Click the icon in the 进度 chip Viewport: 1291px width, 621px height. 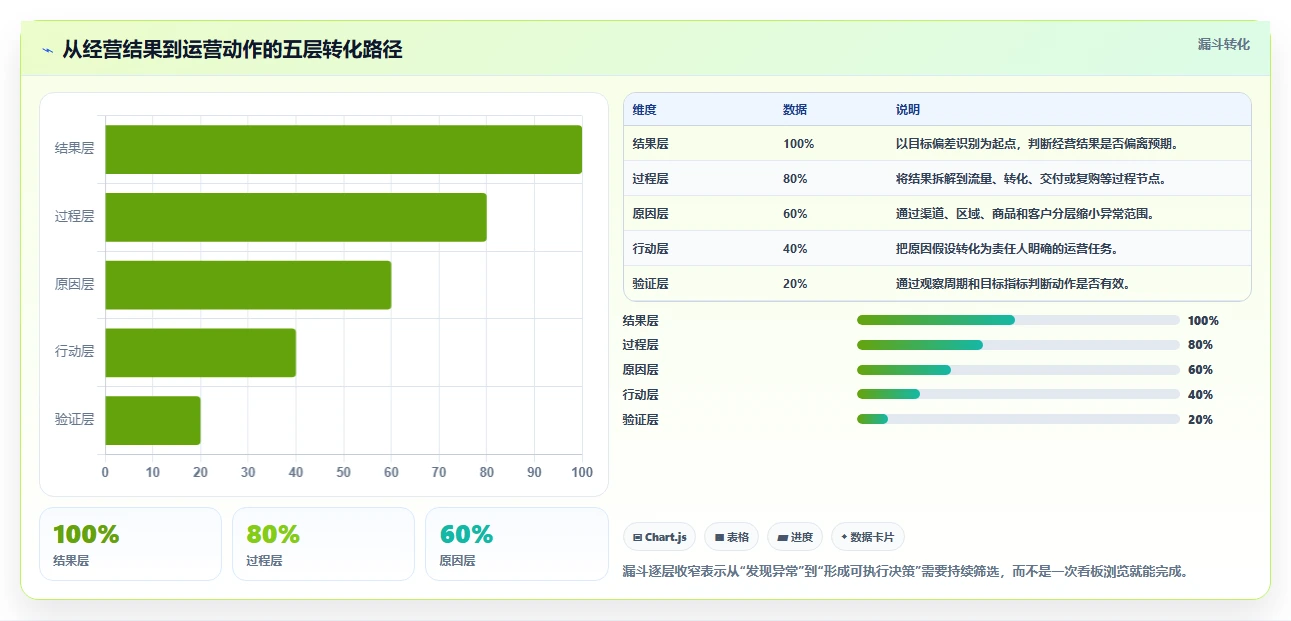(x=782, y=538)
